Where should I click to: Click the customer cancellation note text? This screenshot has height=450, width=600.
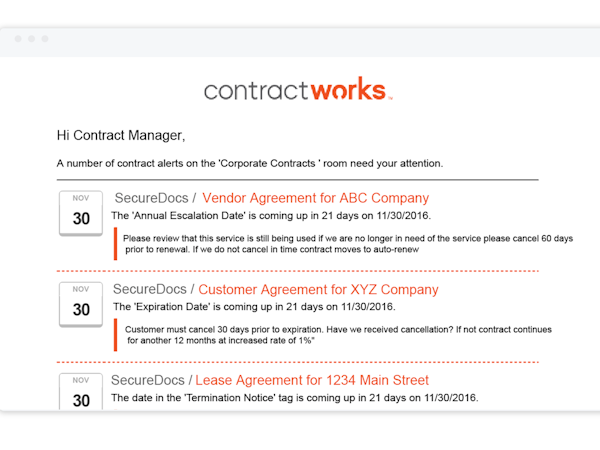(338, 335)
